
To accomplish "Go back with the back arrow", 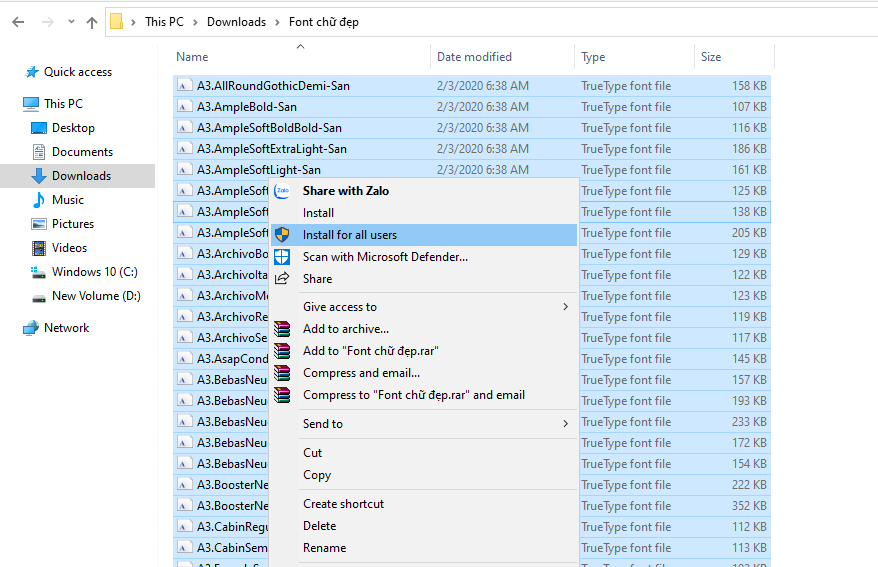I will (18, 22).
